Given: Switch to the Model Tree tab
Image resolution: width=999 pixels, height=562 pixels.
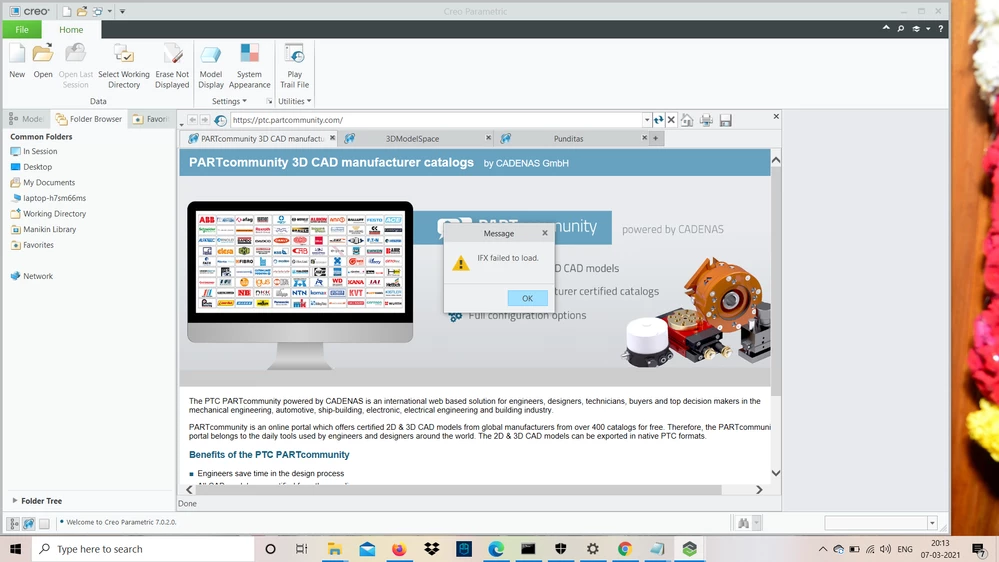Looking at the screenshot, I should pos(26,119).
